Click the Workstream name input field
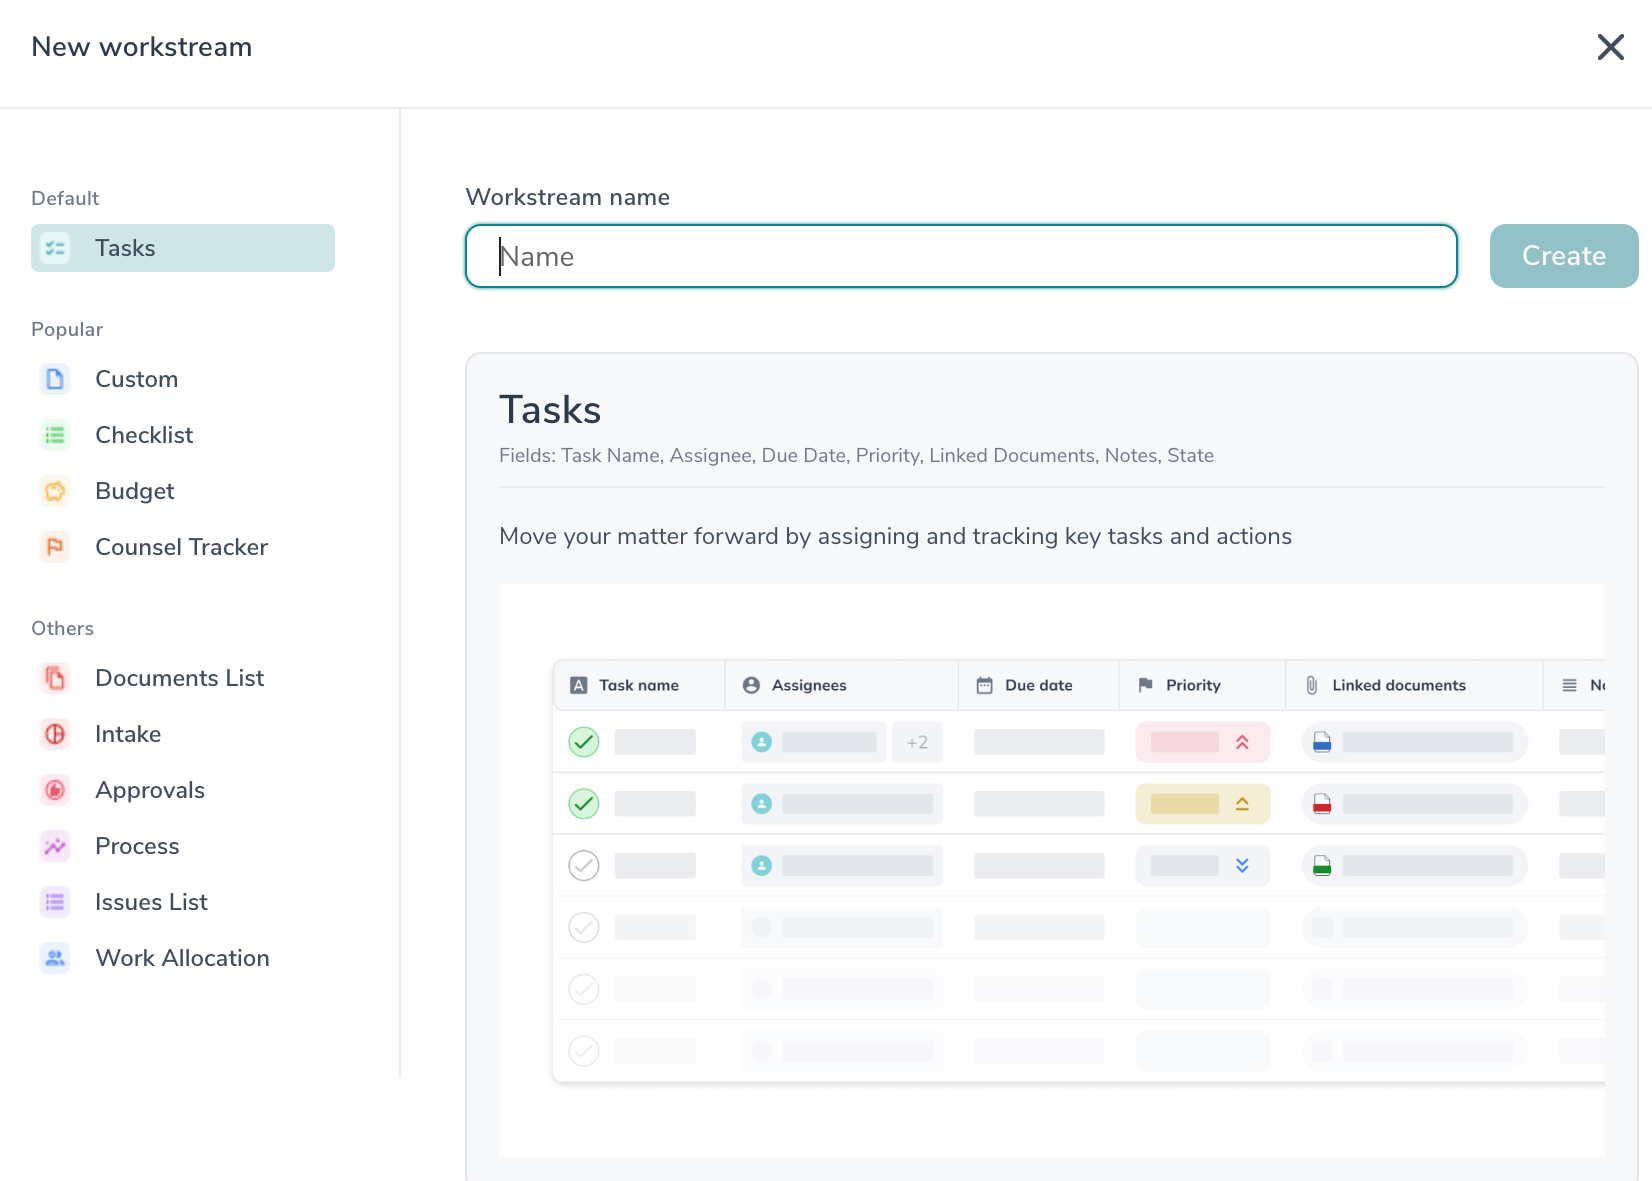The height and width of the screenshot is (1181, 1652). [960, 256]
